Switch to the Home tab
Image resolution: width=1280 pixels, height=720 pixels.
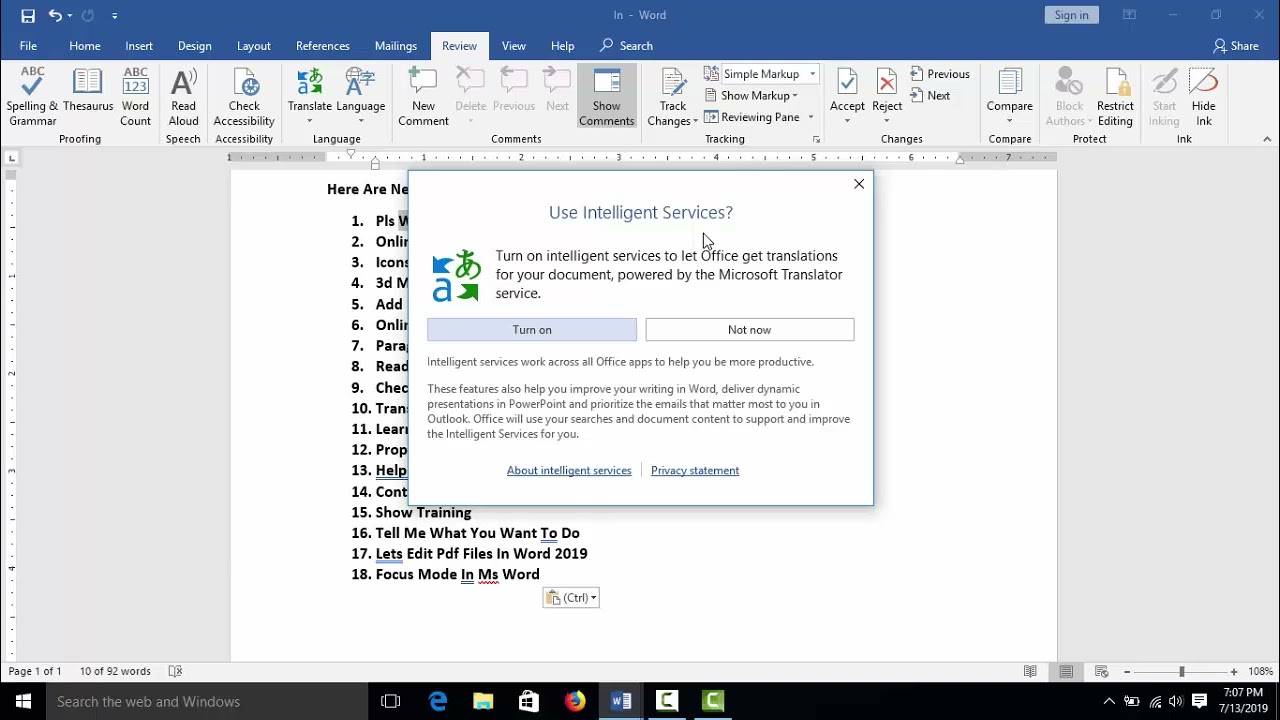tap(85, 46)
